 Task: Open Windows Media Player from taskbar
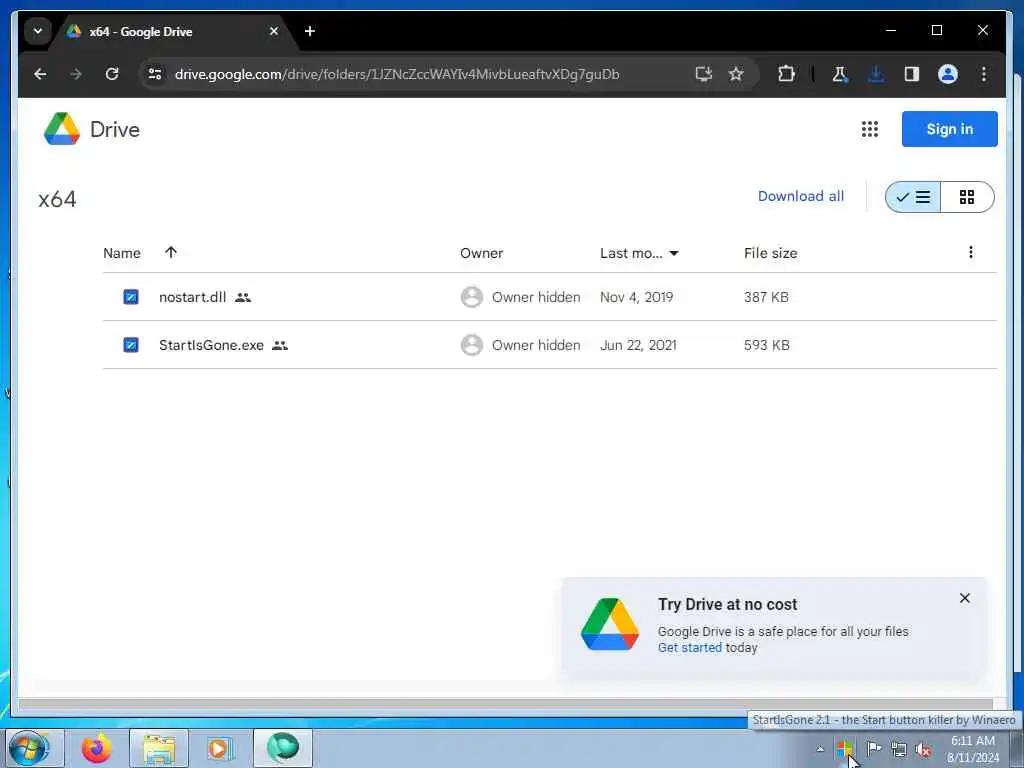point(220,748)
